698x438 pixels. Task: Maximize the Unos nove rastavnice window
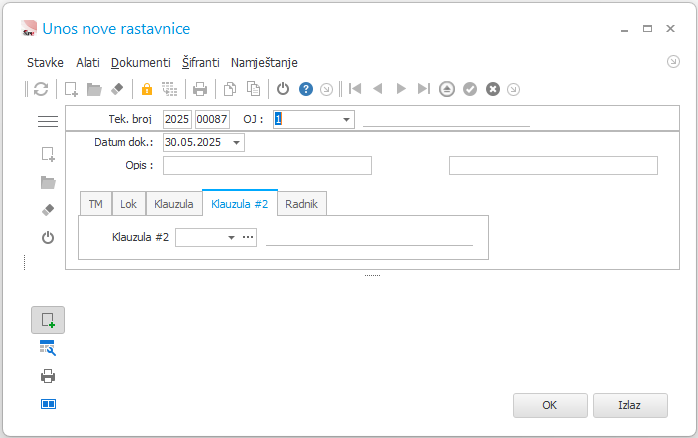click(647, 28)
